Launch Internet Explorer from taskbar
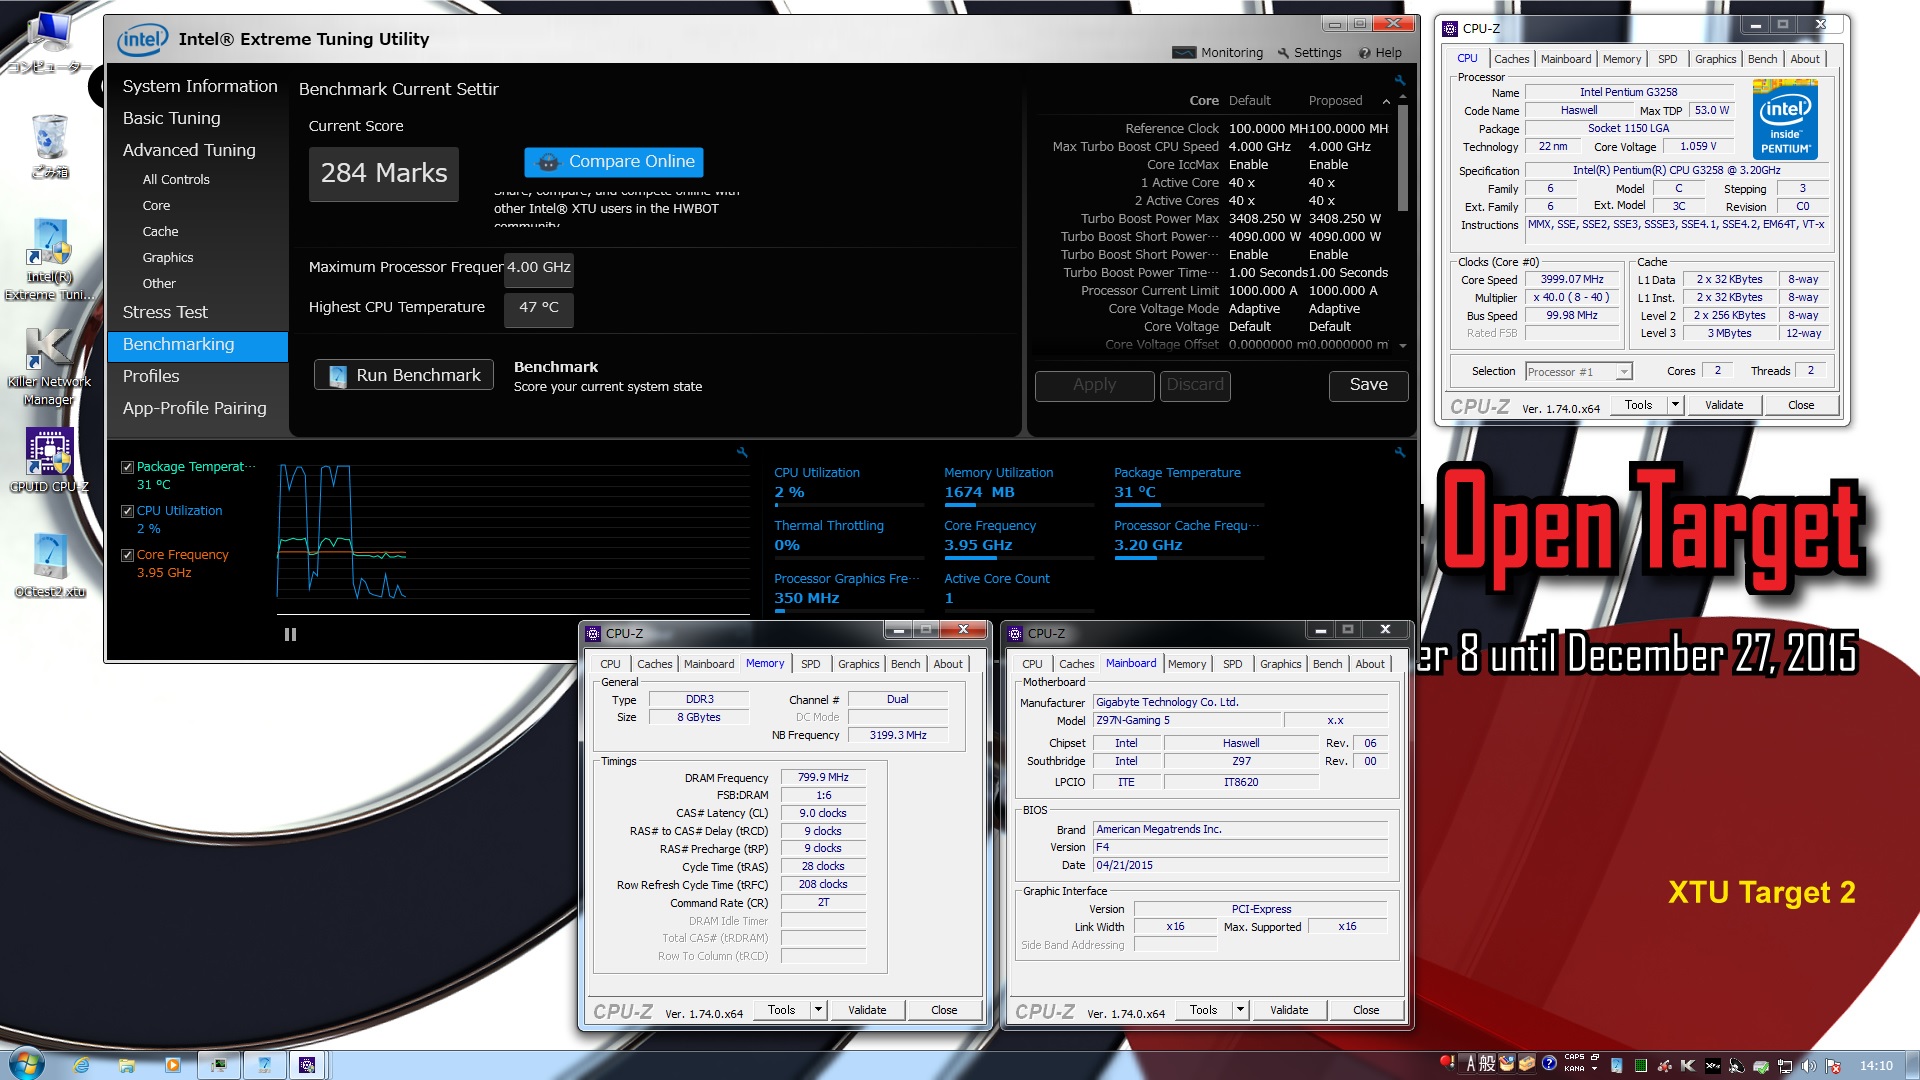Image resolution: width=1920 pixels, height=1080 pixels. point(82,1065)
